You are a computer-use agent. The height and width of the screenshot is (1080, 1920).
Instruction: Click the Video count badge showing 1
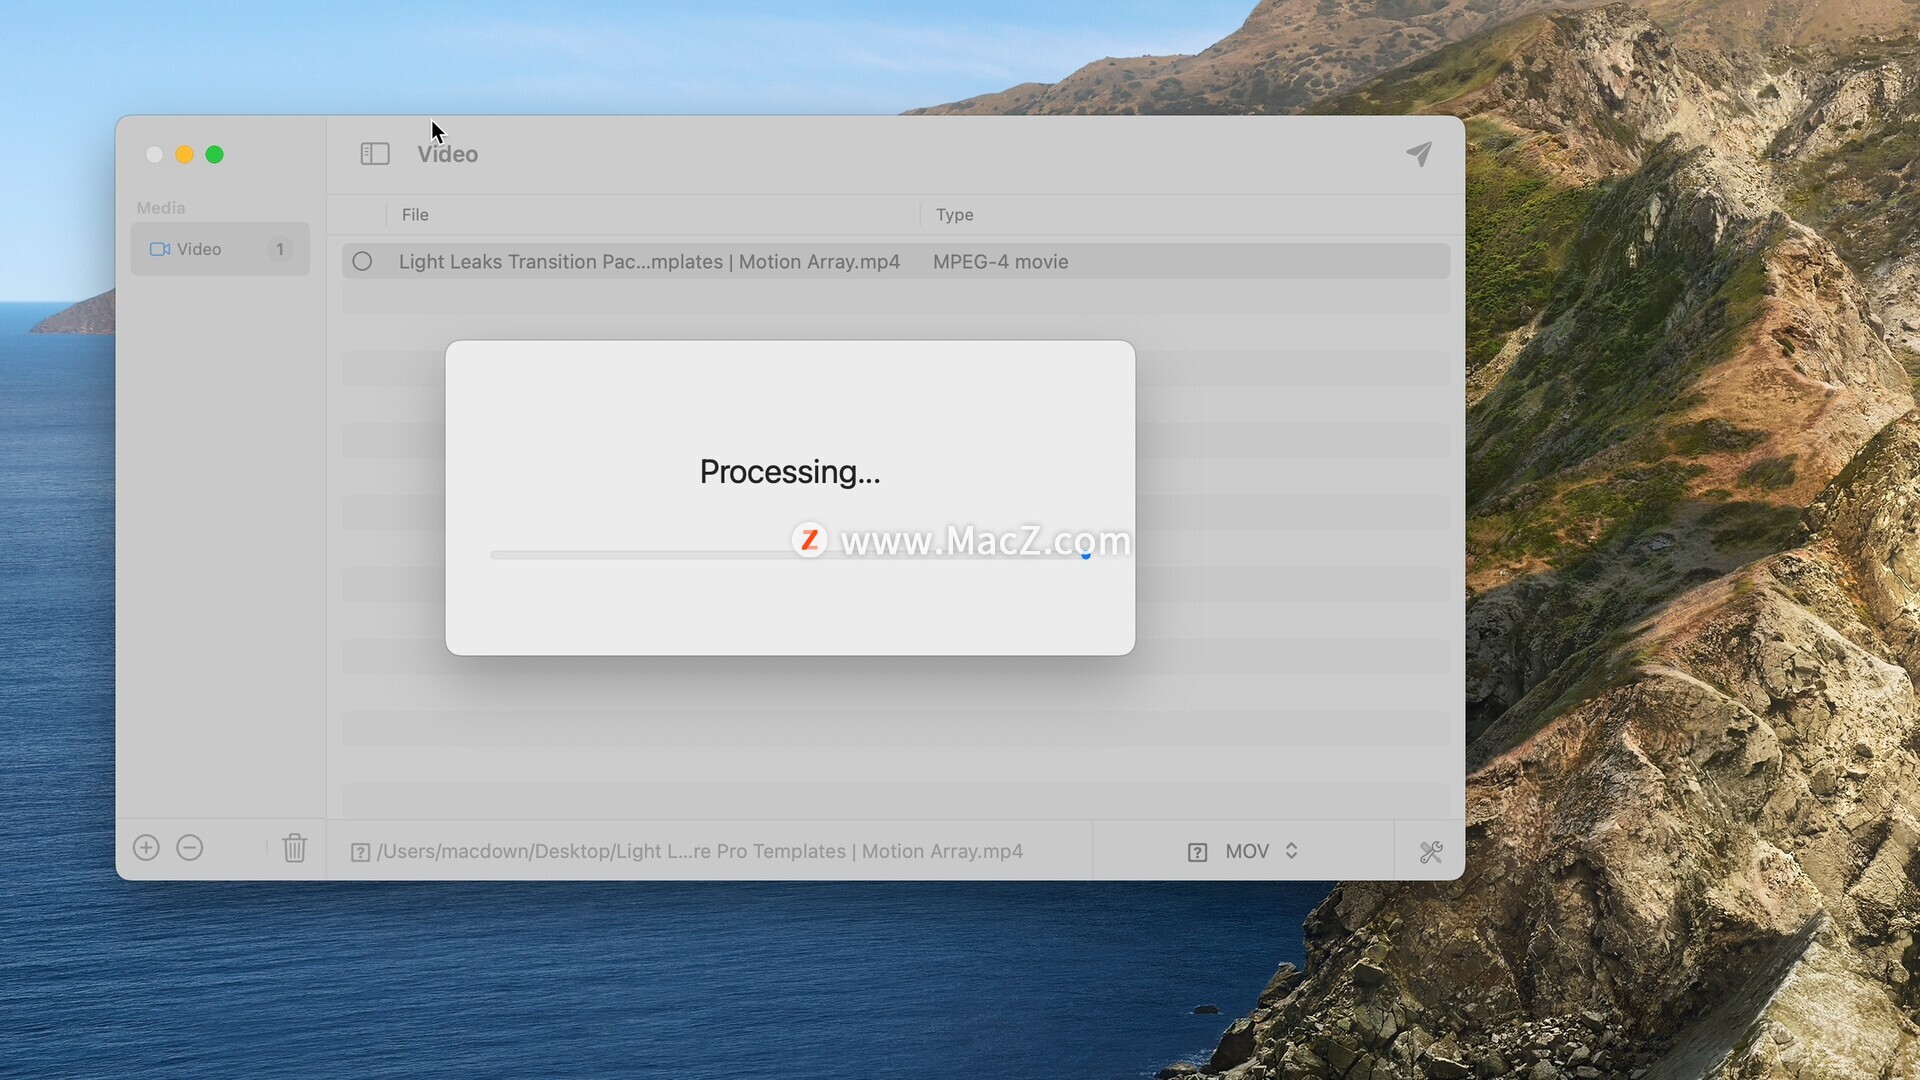point(280,249)
